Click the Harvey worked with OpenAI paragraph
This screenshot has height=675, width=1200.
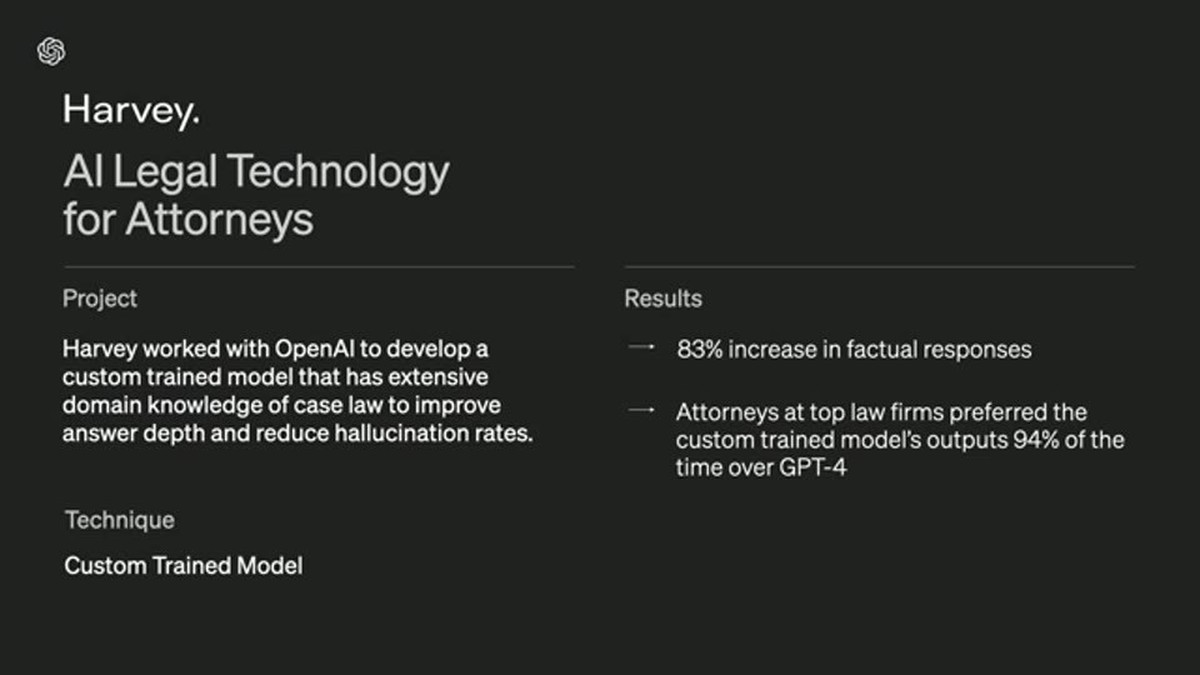298,392
